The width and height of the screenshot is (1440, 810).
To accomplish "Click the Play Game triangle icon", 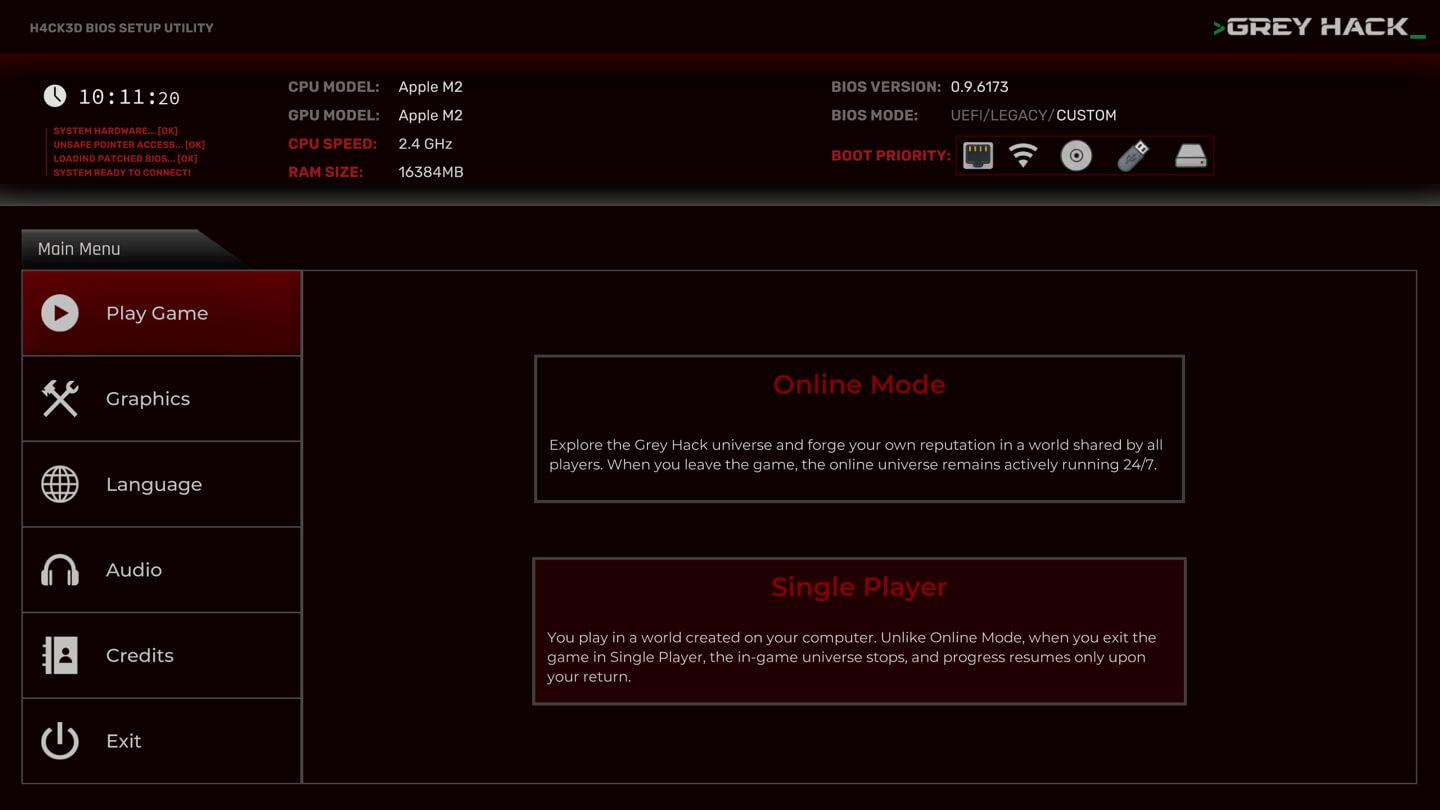I will click(x=60, y=313).
